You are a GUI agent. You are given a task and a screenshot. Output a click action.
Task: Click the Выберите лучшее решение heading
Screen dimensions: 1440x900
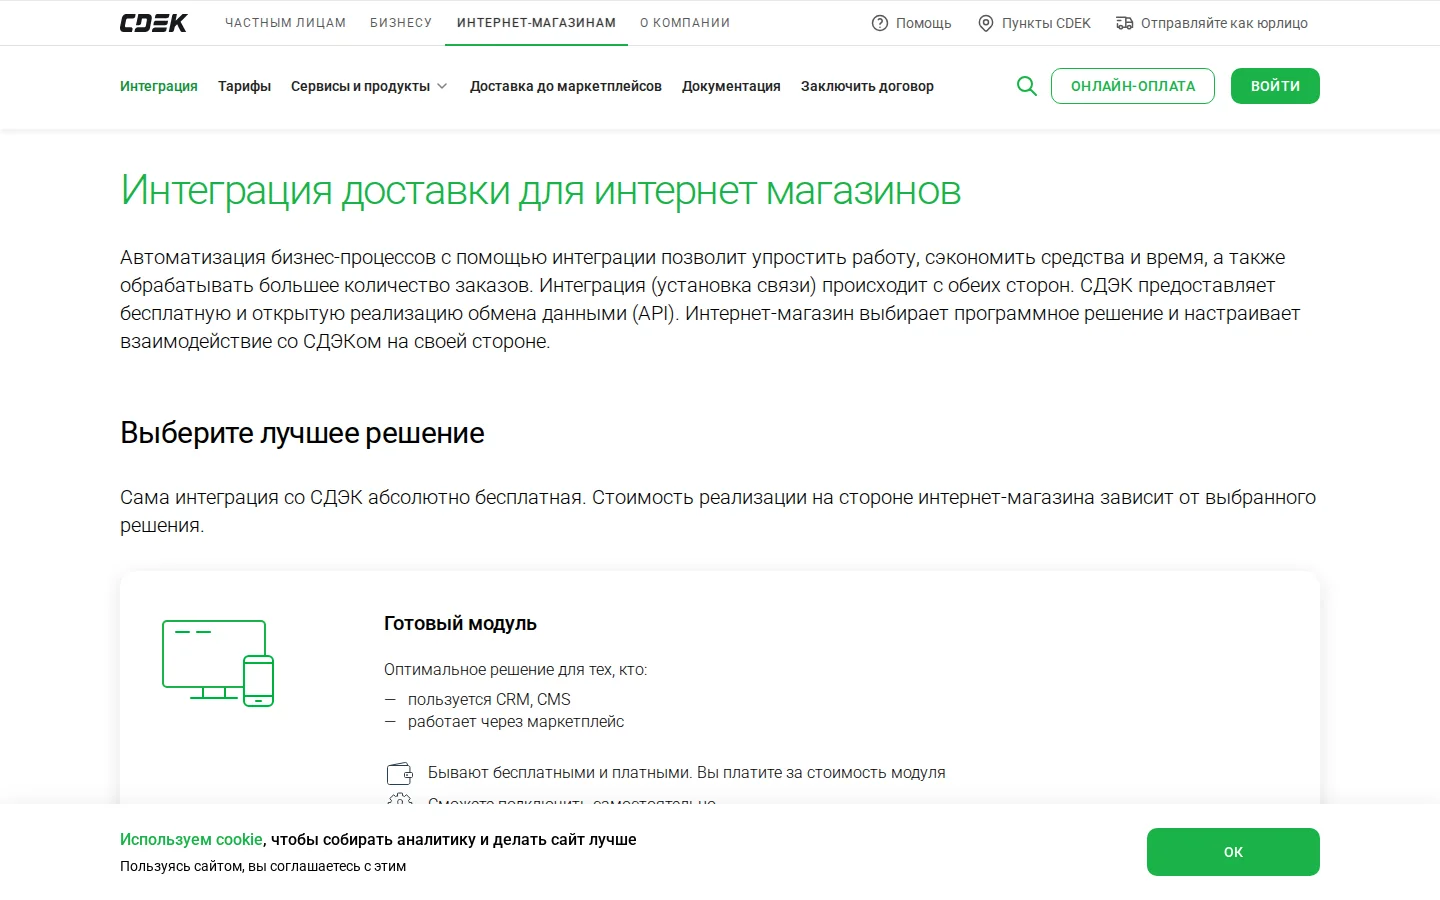point(302,433)
